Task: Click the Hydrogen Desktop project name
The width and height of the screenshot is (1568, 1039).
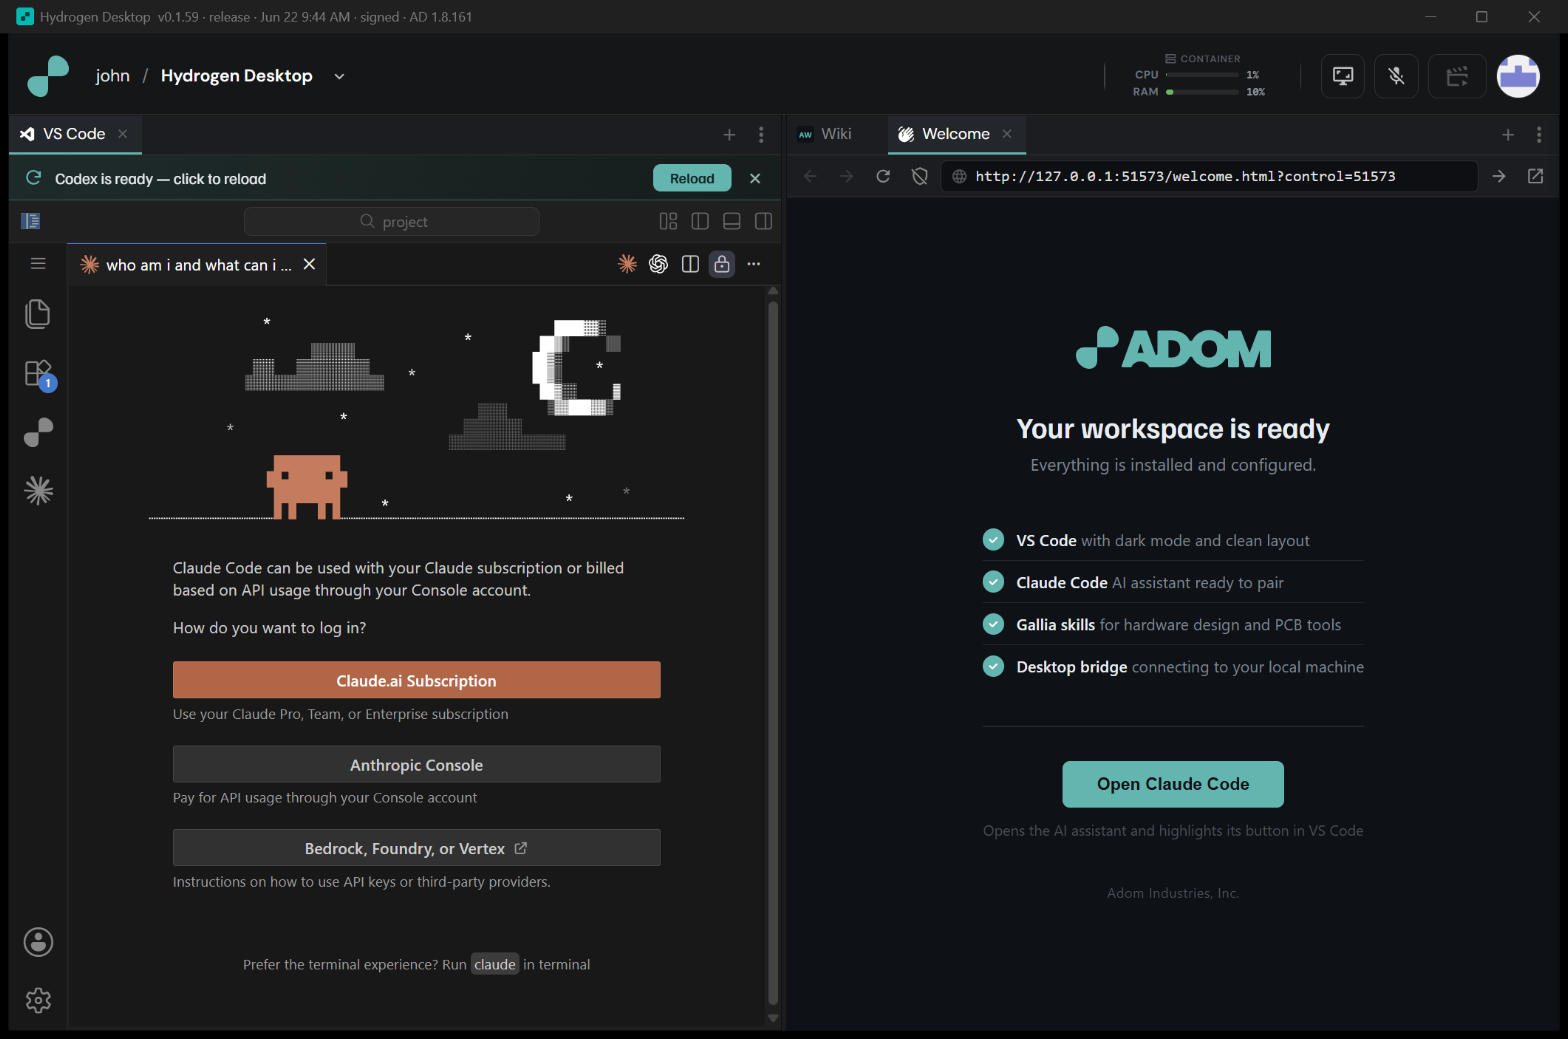Action: pos(237,76)
